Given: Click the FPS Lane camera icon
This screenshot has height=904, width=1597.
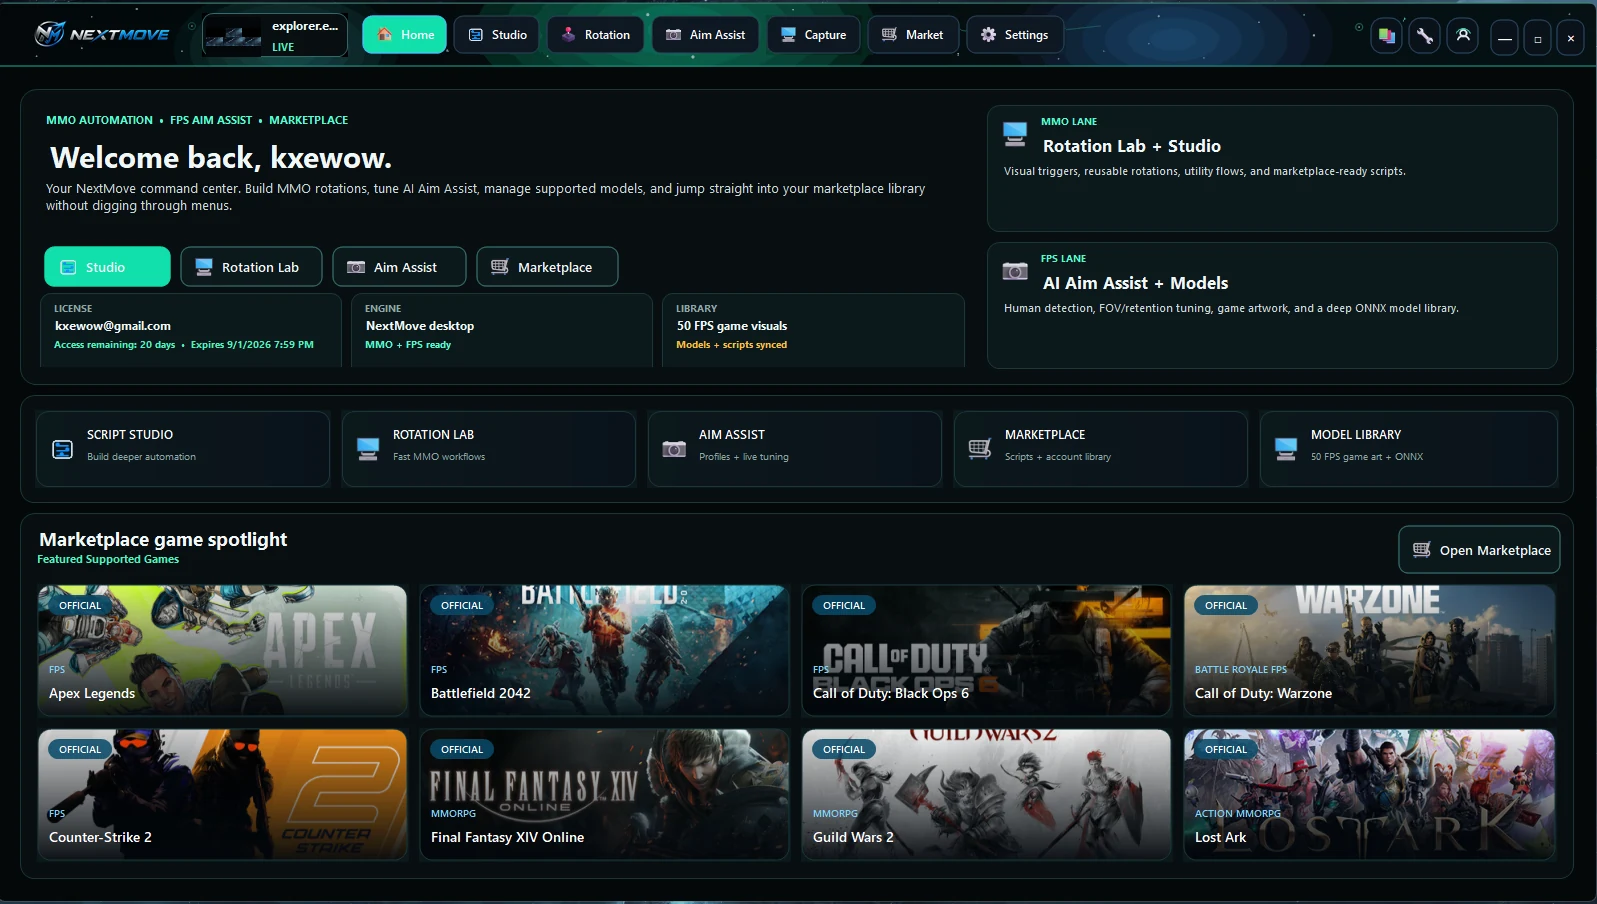Looking at the screenshot, I should 1015,271.
